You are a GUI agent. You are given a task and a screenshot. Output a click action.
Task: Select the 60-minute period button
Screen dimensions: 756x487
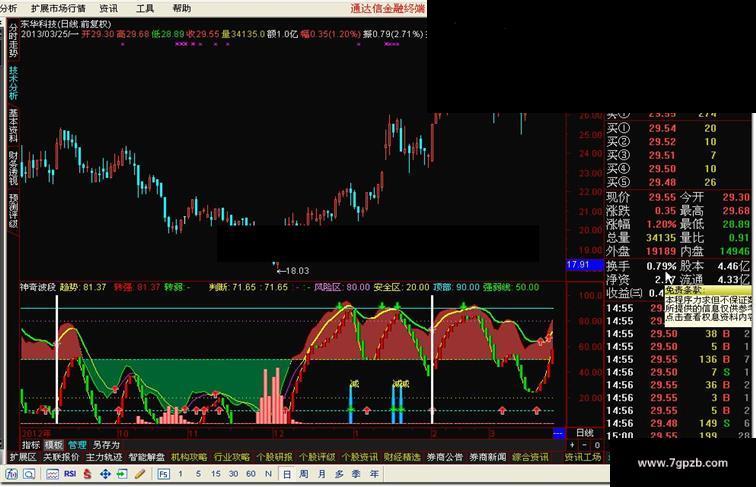pos(251,474)
